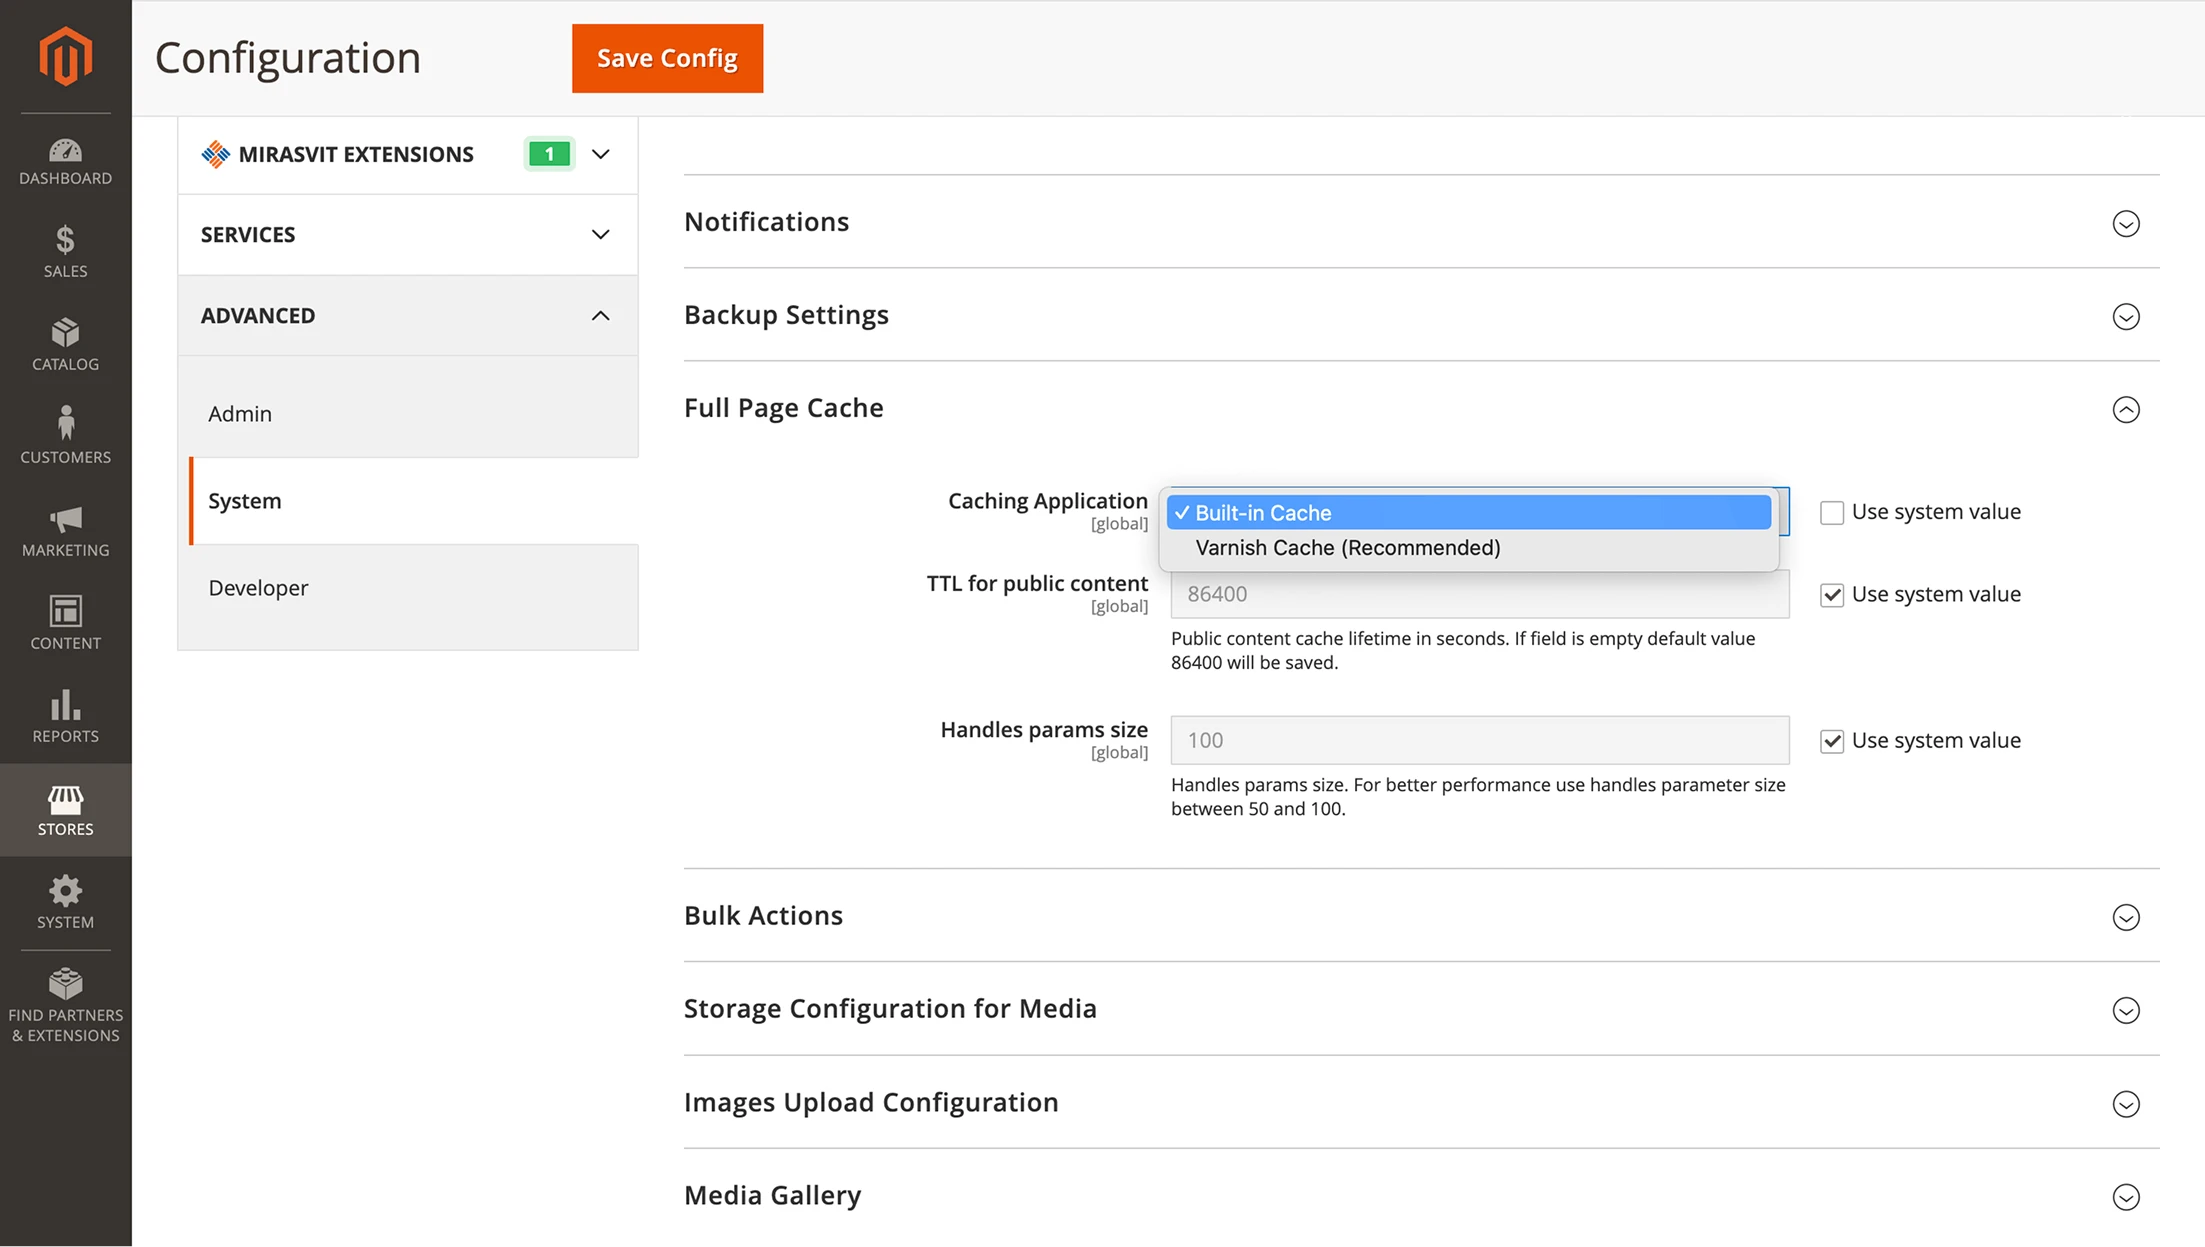Disable Use system value for Caching Application
This screenshot has width=2205, height=1247.
pyautogui.click(x=1831, y=511)
